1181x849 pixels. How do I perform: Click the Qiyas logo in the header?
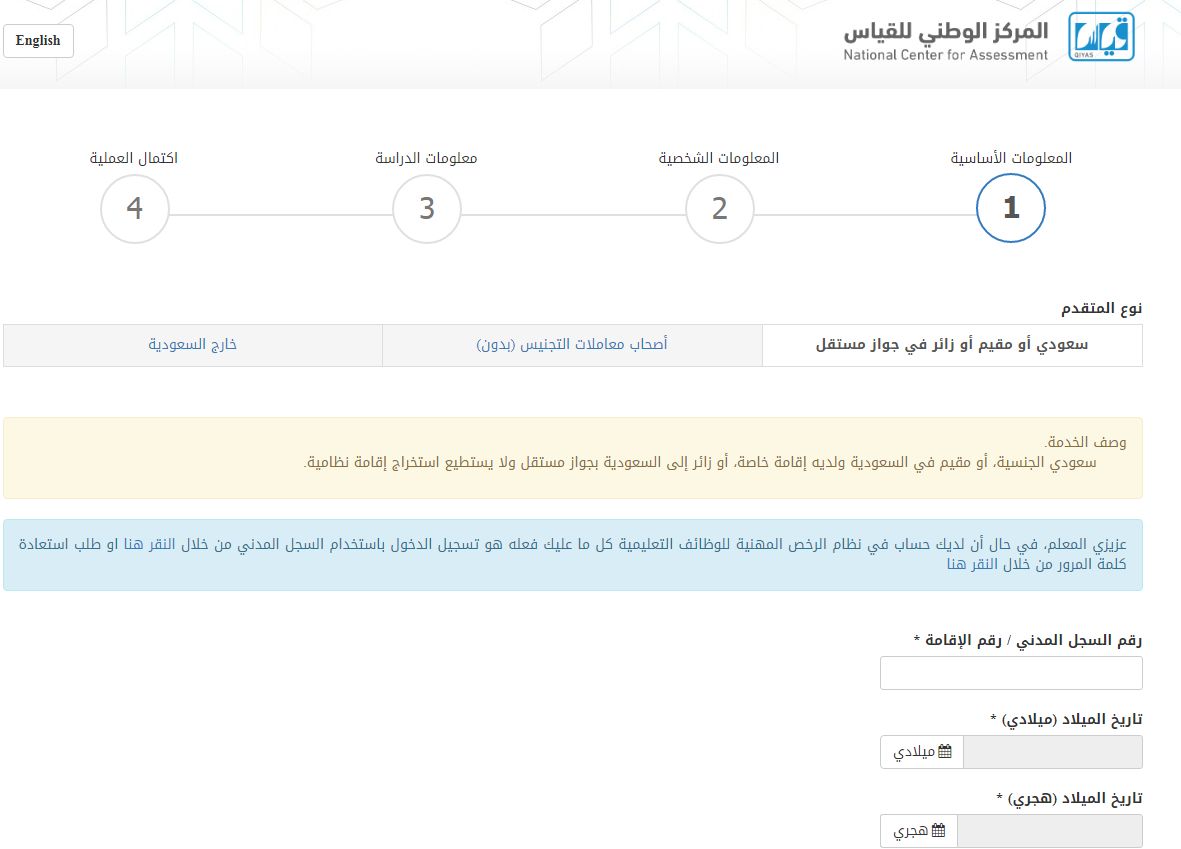[x=1103, y=38]
